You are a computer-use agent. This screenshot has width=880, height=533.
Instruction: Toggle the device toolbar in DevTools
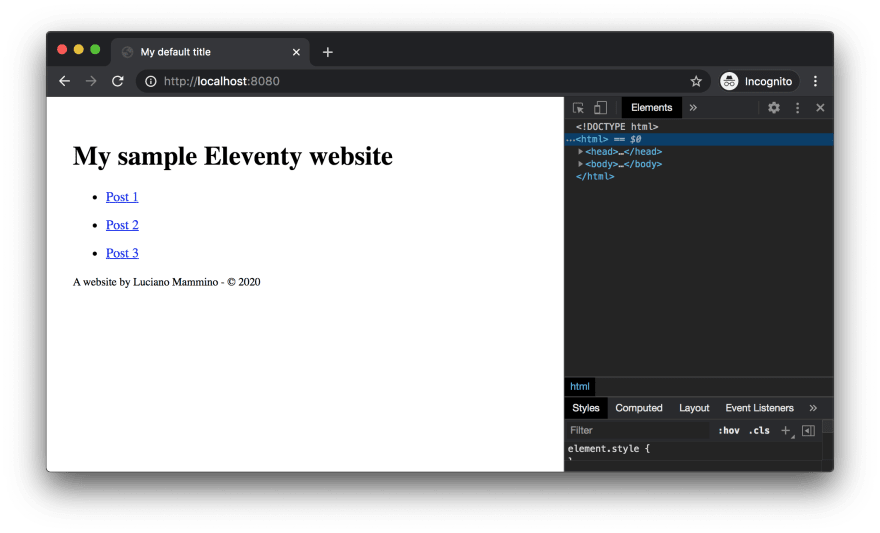(601, 108)
